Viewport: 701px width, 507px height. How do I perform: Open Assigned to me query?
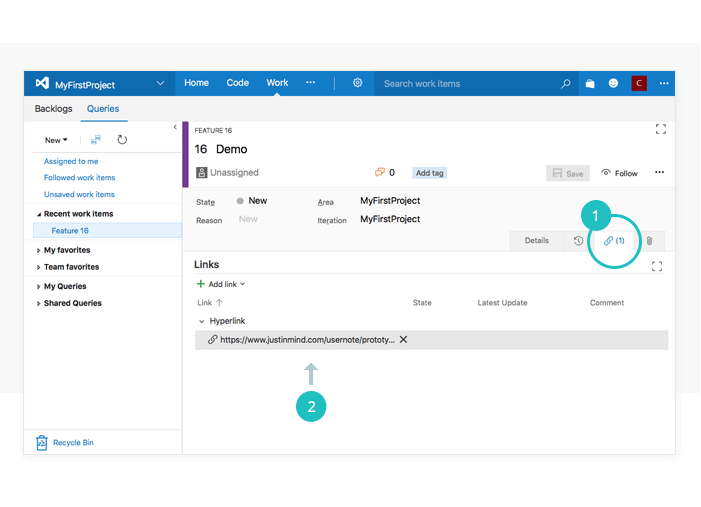[71, 161]
